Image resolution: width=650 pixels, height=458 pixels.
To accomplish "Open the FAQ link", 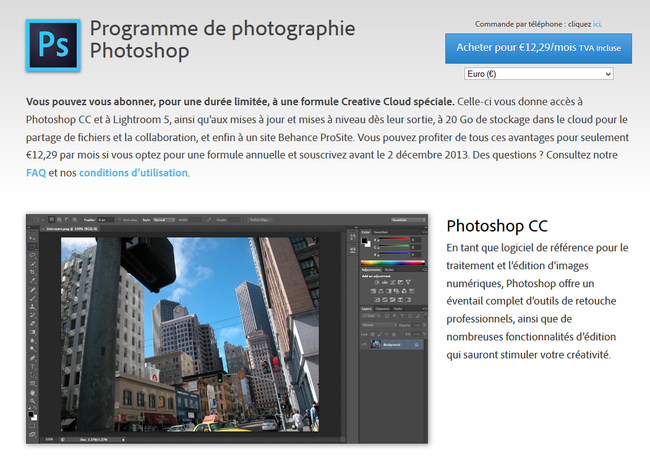I will 36,173.
